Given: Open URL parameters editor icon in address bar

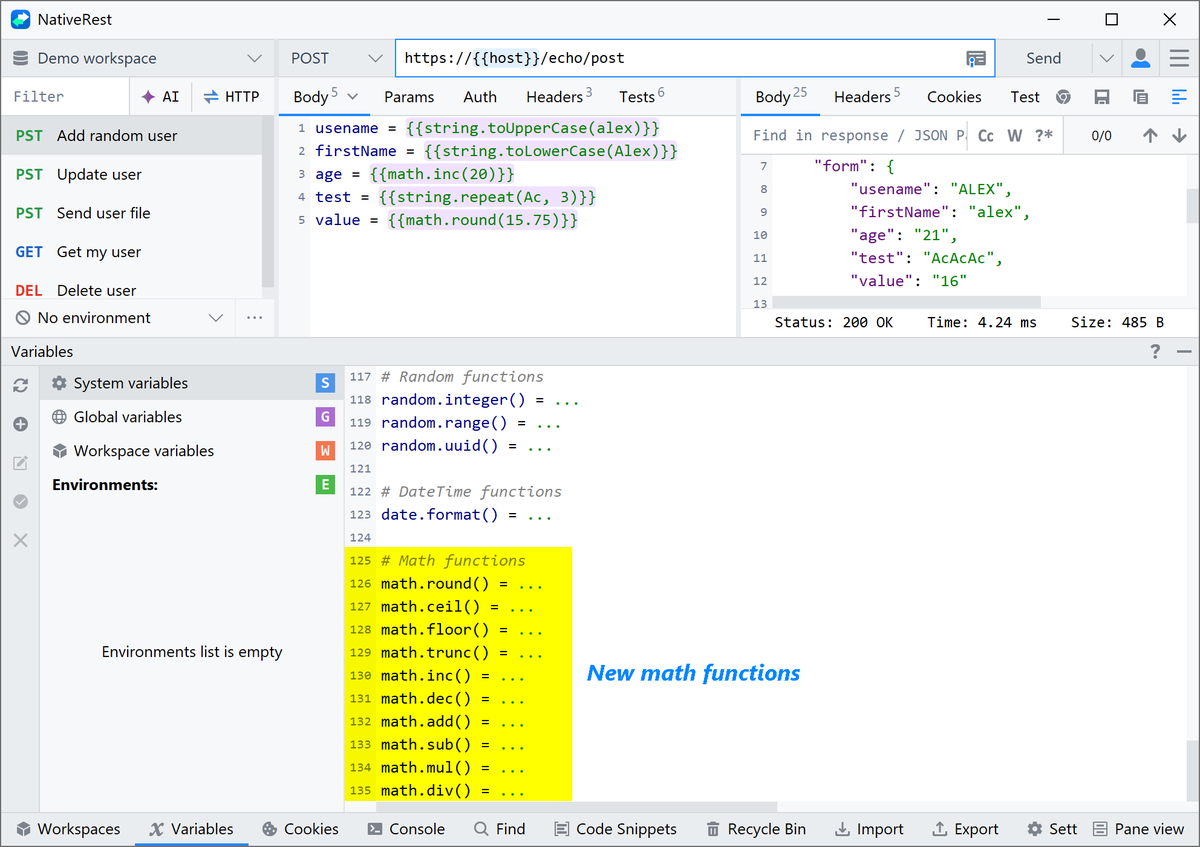Looking at the screenshot, I should [976, 59].
